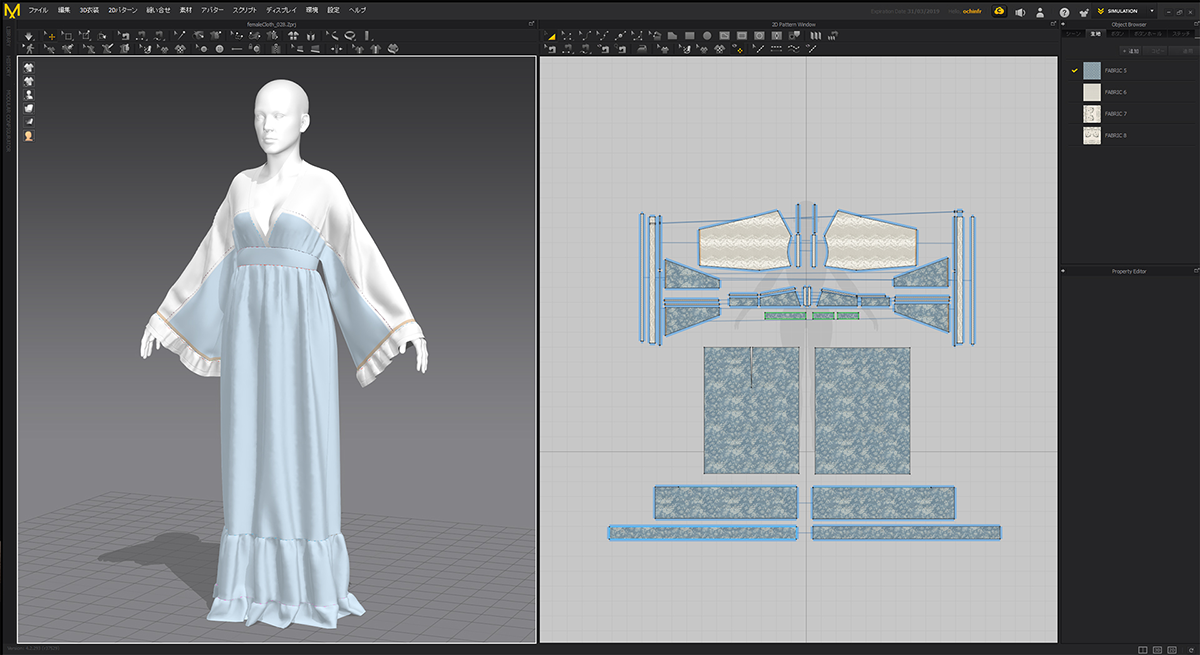Screen dimensions: 1200x655
Task: Click the yellow diamond sewing icon in 2D toolbar
Action: [x=739, y=49]
